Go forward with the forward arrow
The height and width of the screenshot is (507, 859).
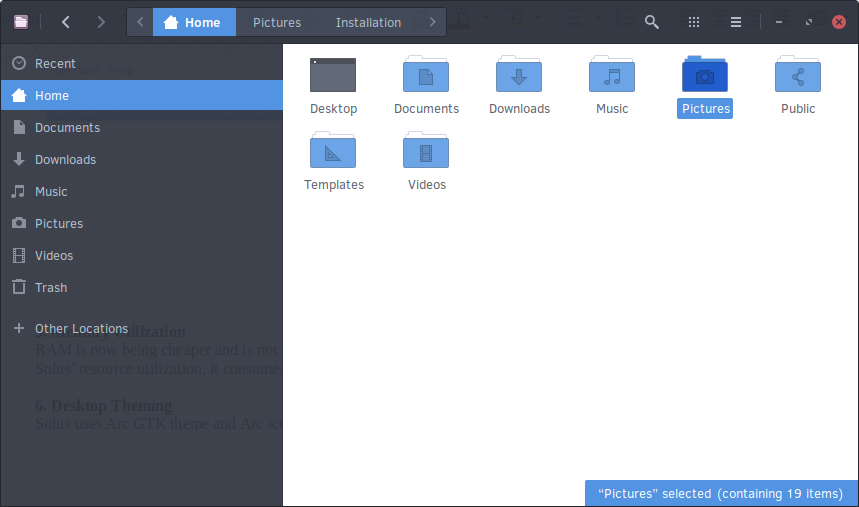pyautogui.click(x=101, y=22)
